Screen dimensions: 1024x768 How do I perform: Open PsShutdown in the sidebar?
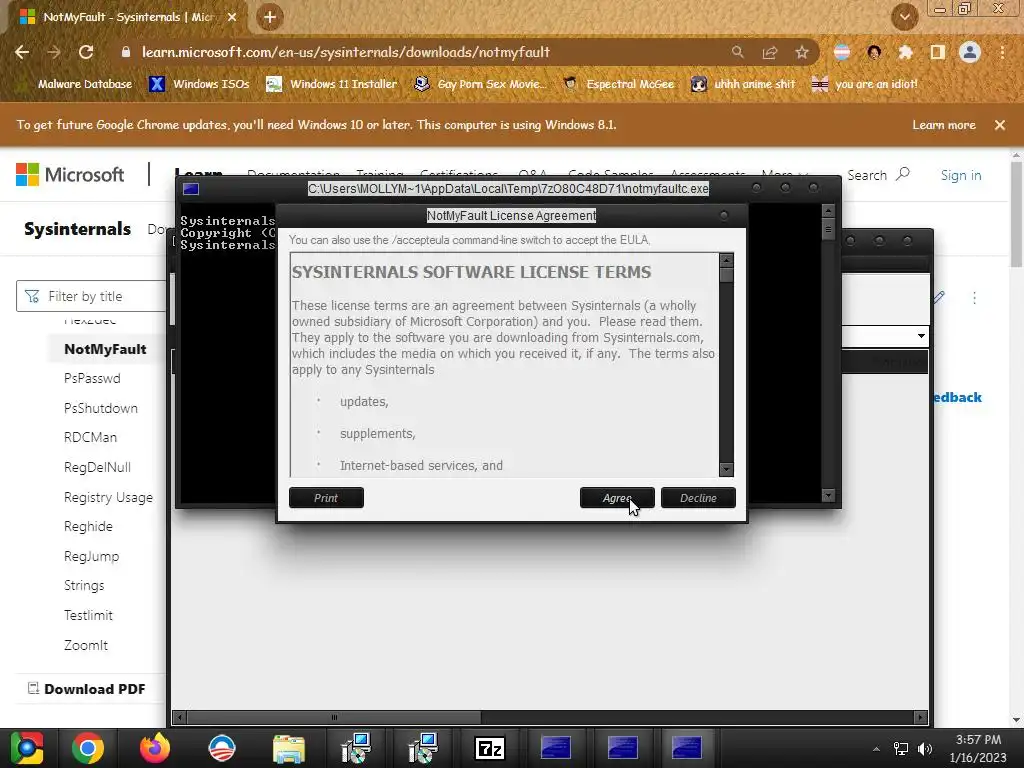tap(101, 408)
